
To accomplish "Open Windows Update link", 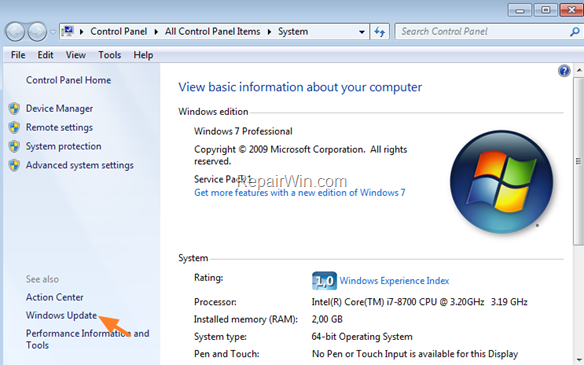I will (x=61, y=315).
